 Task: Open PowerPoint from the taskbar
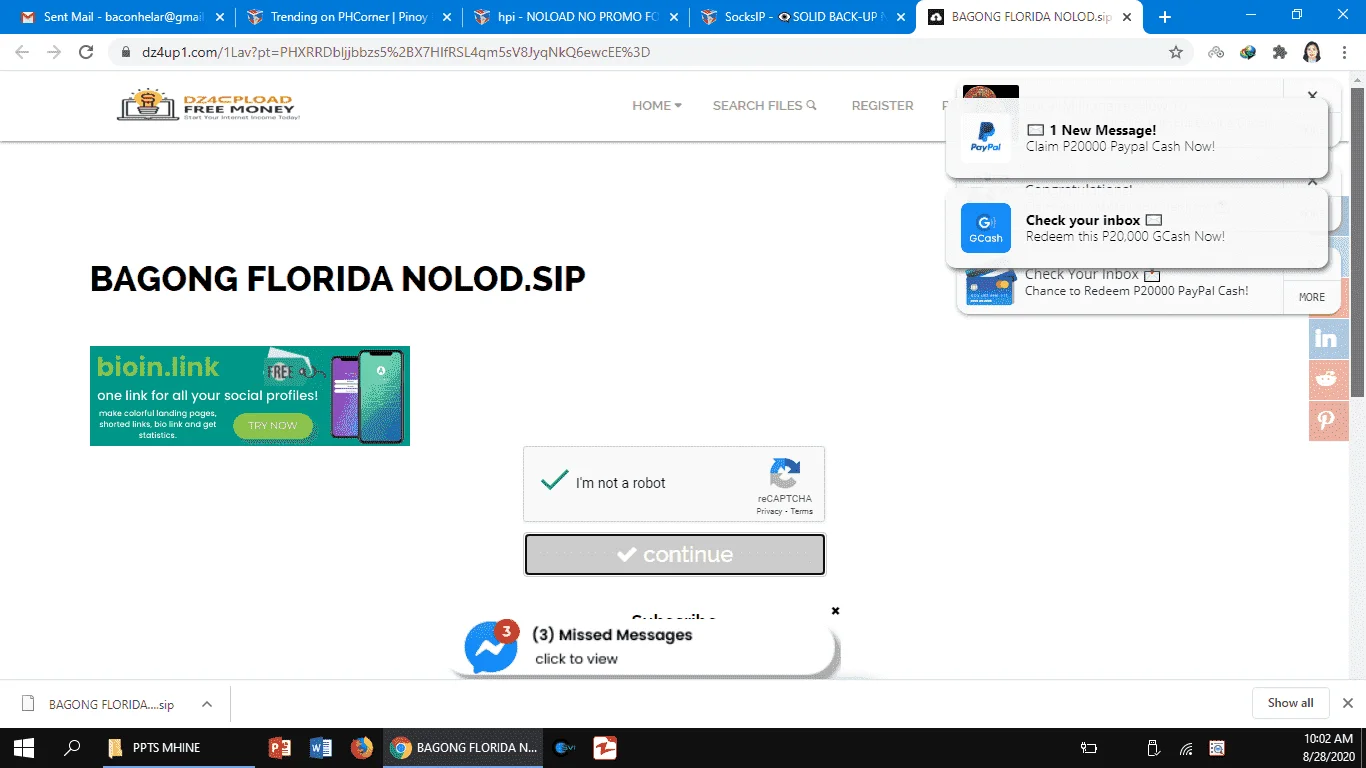click(280, 747)
